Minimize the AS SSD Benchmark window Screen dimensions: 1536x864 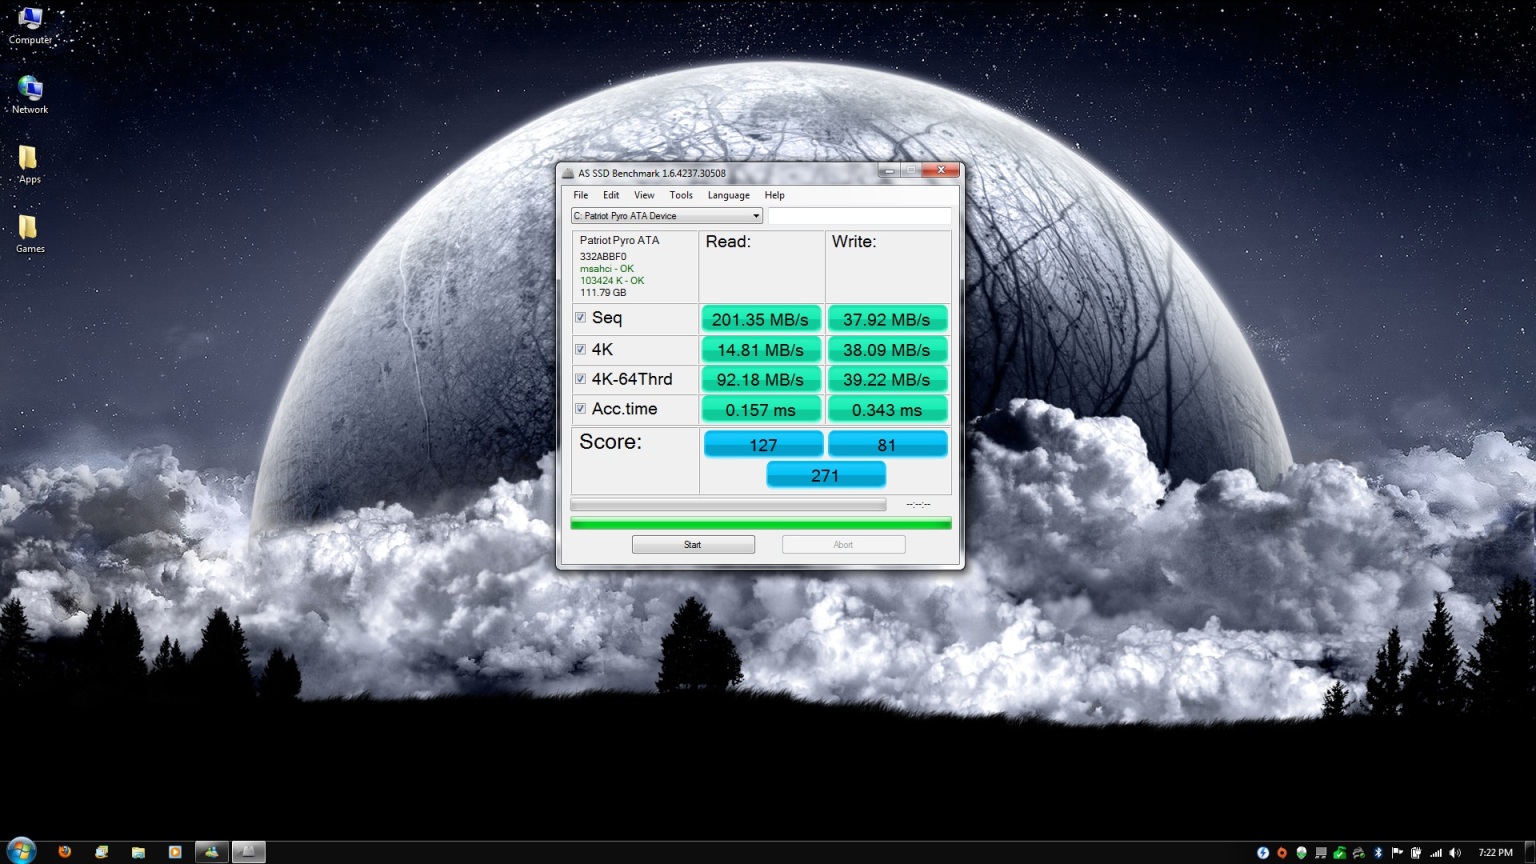[889, 171]
